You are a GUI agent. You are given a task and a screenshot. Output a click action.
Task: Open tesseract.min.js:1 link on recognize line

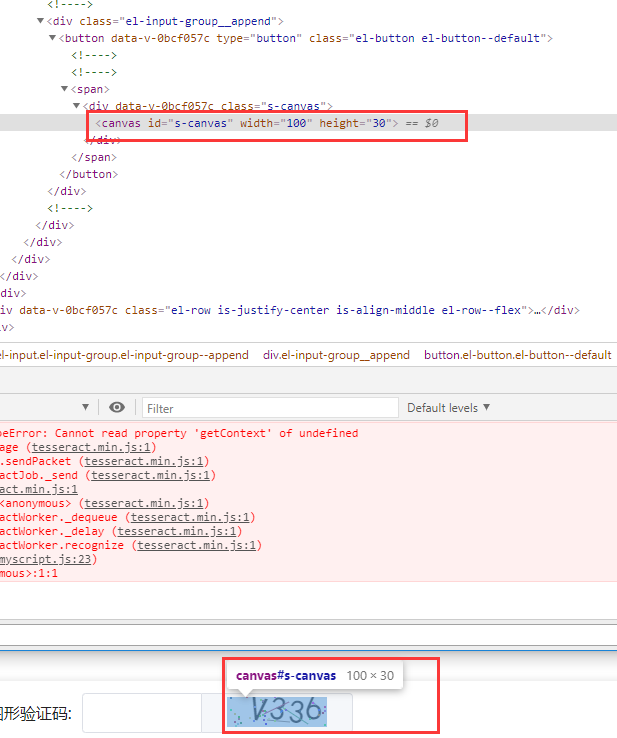tap(196, 545)
